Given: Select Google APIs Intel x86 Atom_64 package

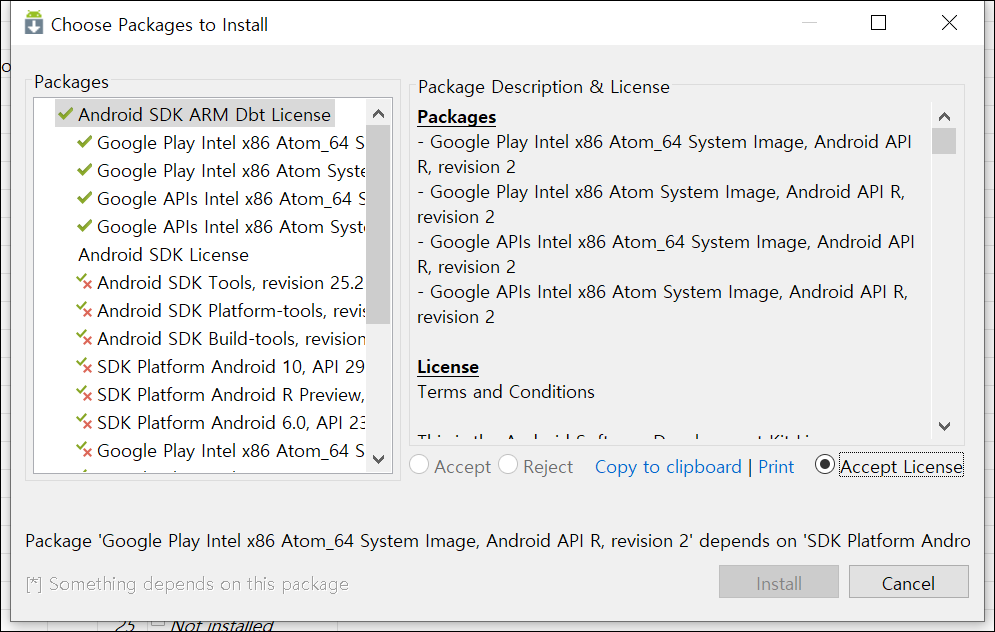Looking at the screenshot, I should (x=230, y=199).
